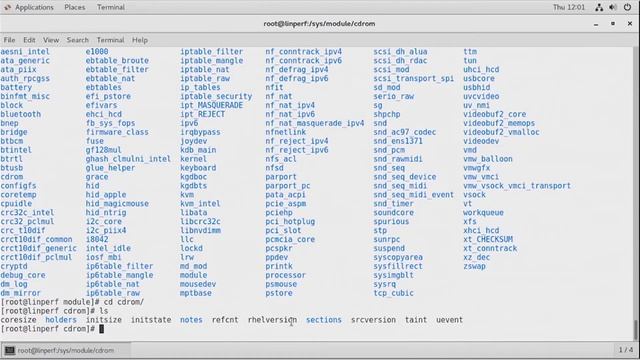Click the srcversion file name
Screen dimensions: 640x360
(x=373, y=320)
